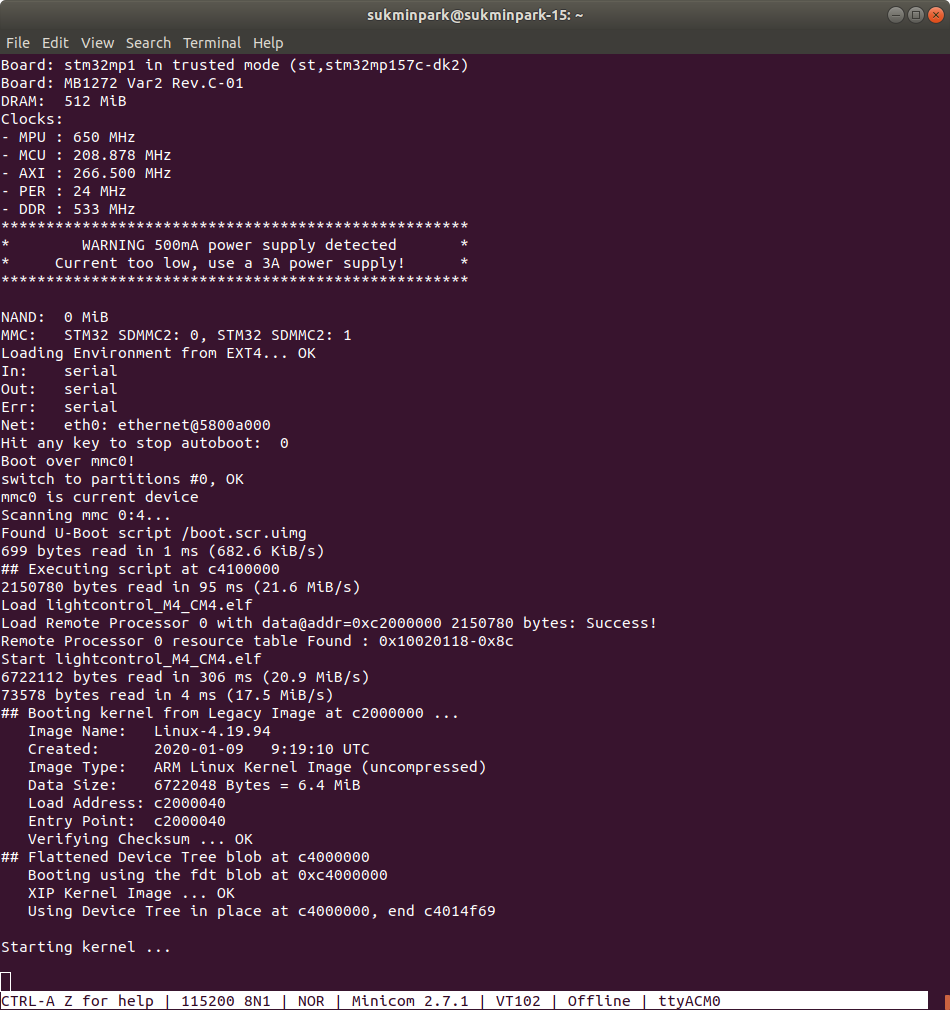Open the Terminal menu
Image resolution: width=950 pixels, height=1010 pixels.
point(212,43)
